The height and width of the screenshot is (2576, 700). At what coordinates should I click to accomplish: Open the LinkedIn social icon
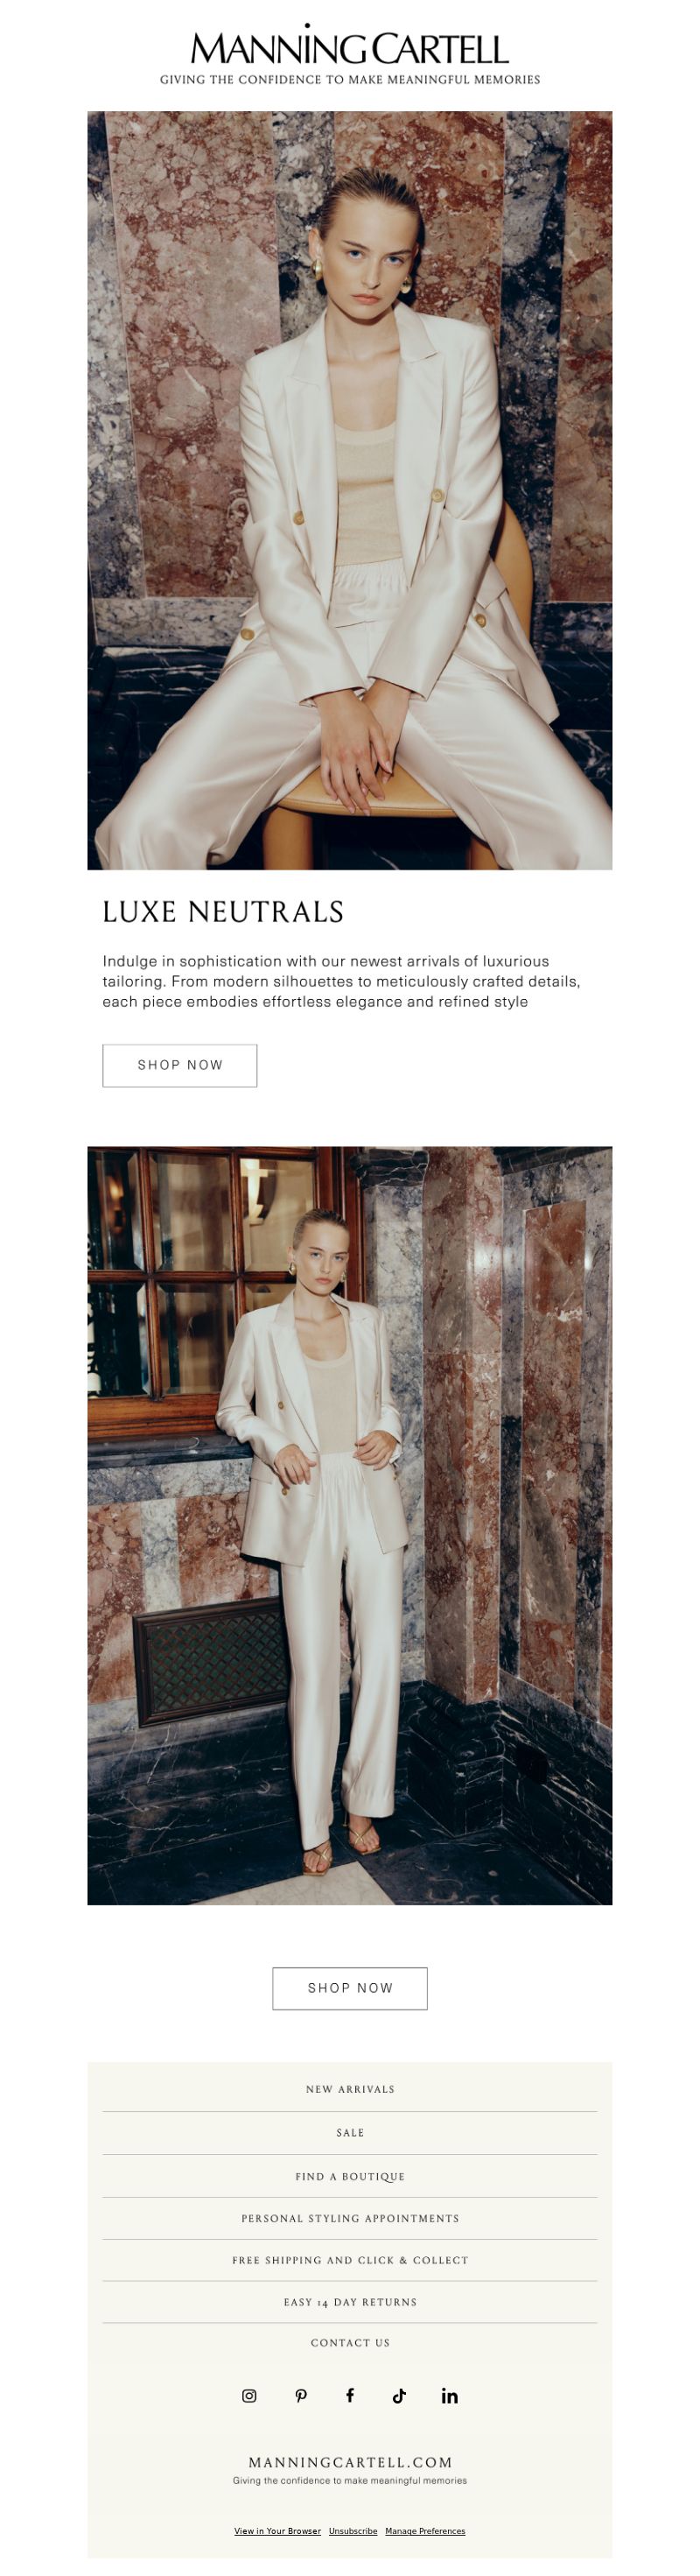(x=450, y=2395)
